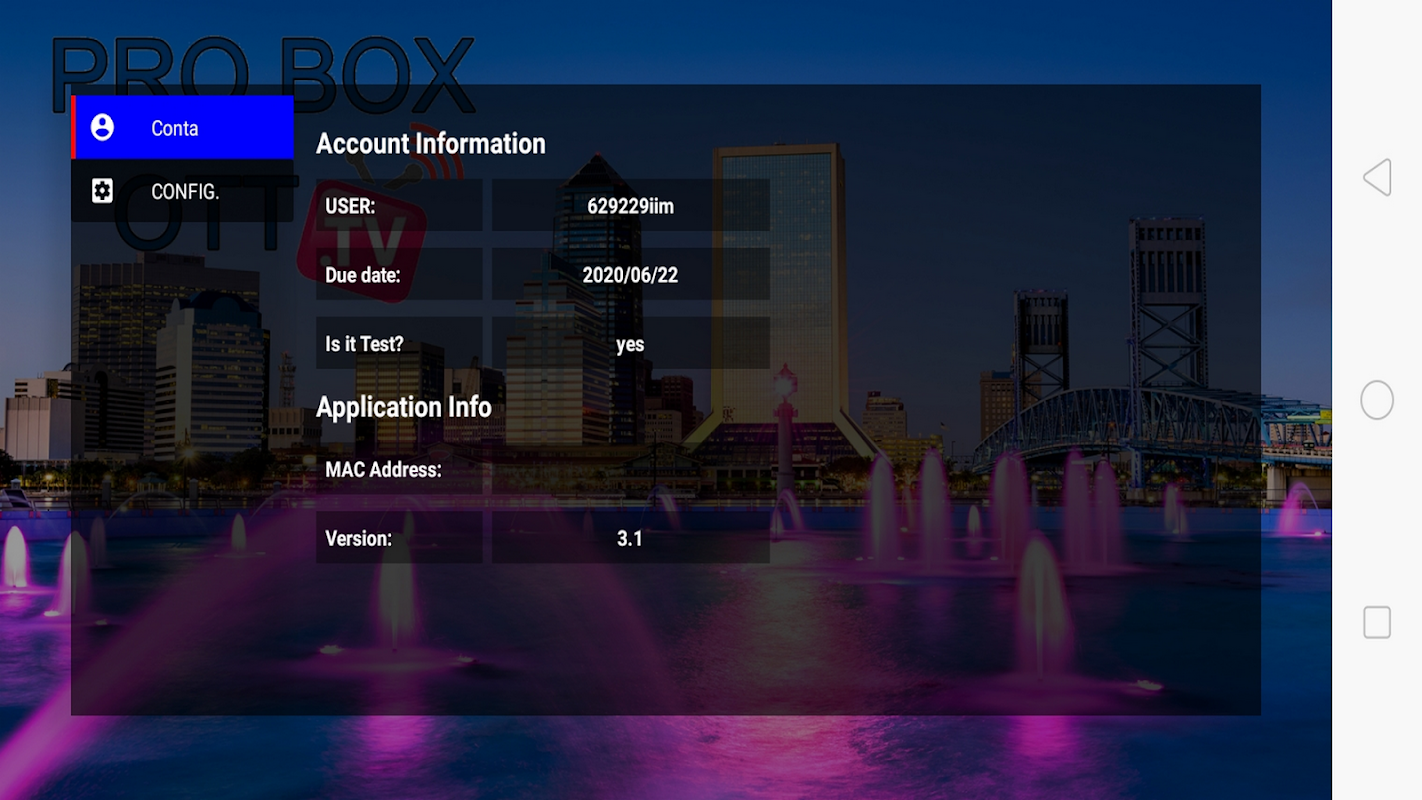This screenshot has width=1422, height=800.
Task: Click the Application Info heading
Action: click(x=404, y=407)
